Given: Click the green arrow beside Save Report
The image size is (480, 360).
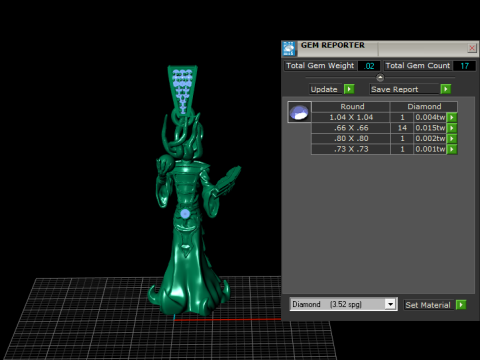Looking at the screenshot, I should pyautogui.click(x=446, y=89).
